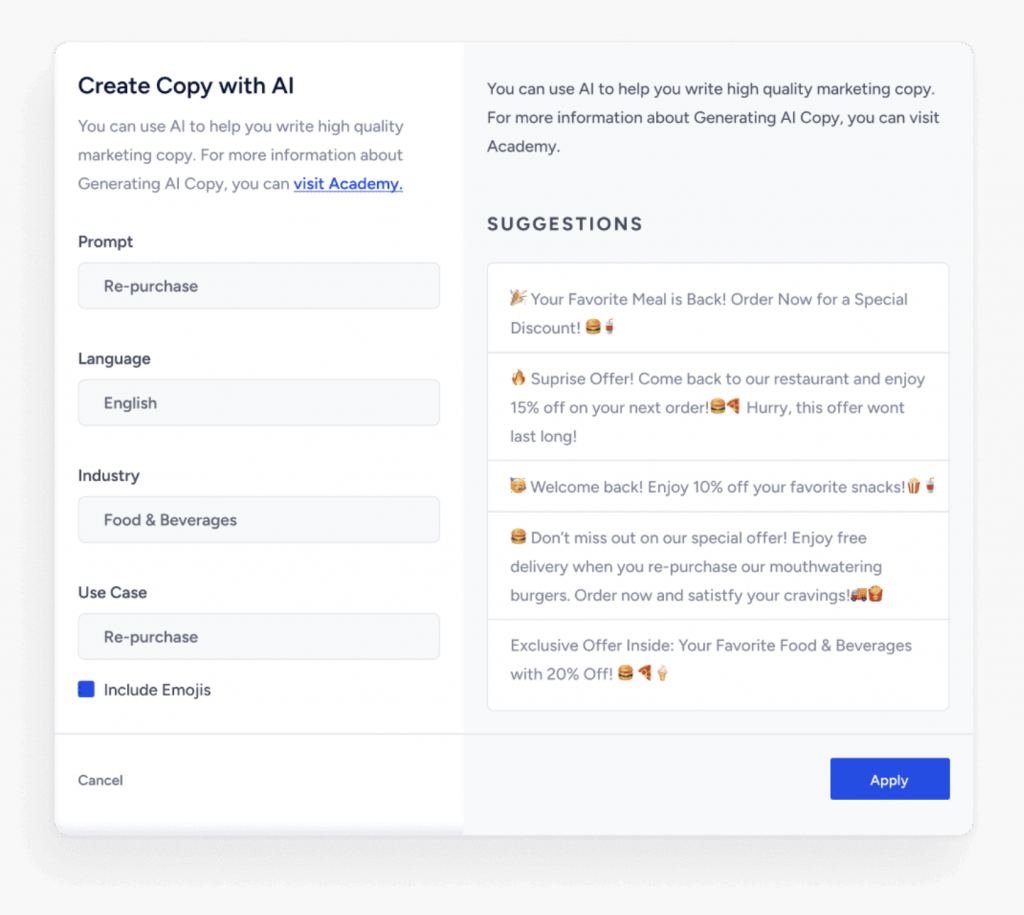1024x915 pixels.
Task: Click the fries emoji in the free delivery suggestion
Action: coord(877,594)
